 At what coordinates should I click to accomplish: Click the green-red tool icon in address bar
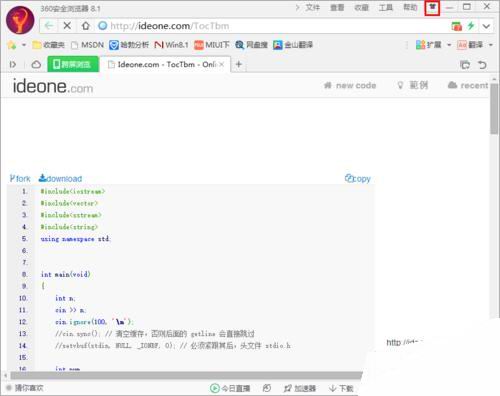click(x=457, y=26)
